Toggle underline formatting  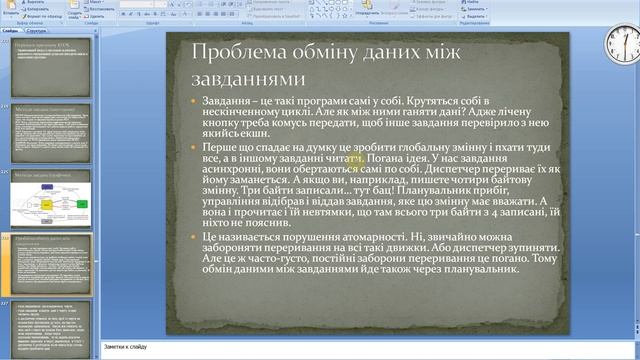139,14
